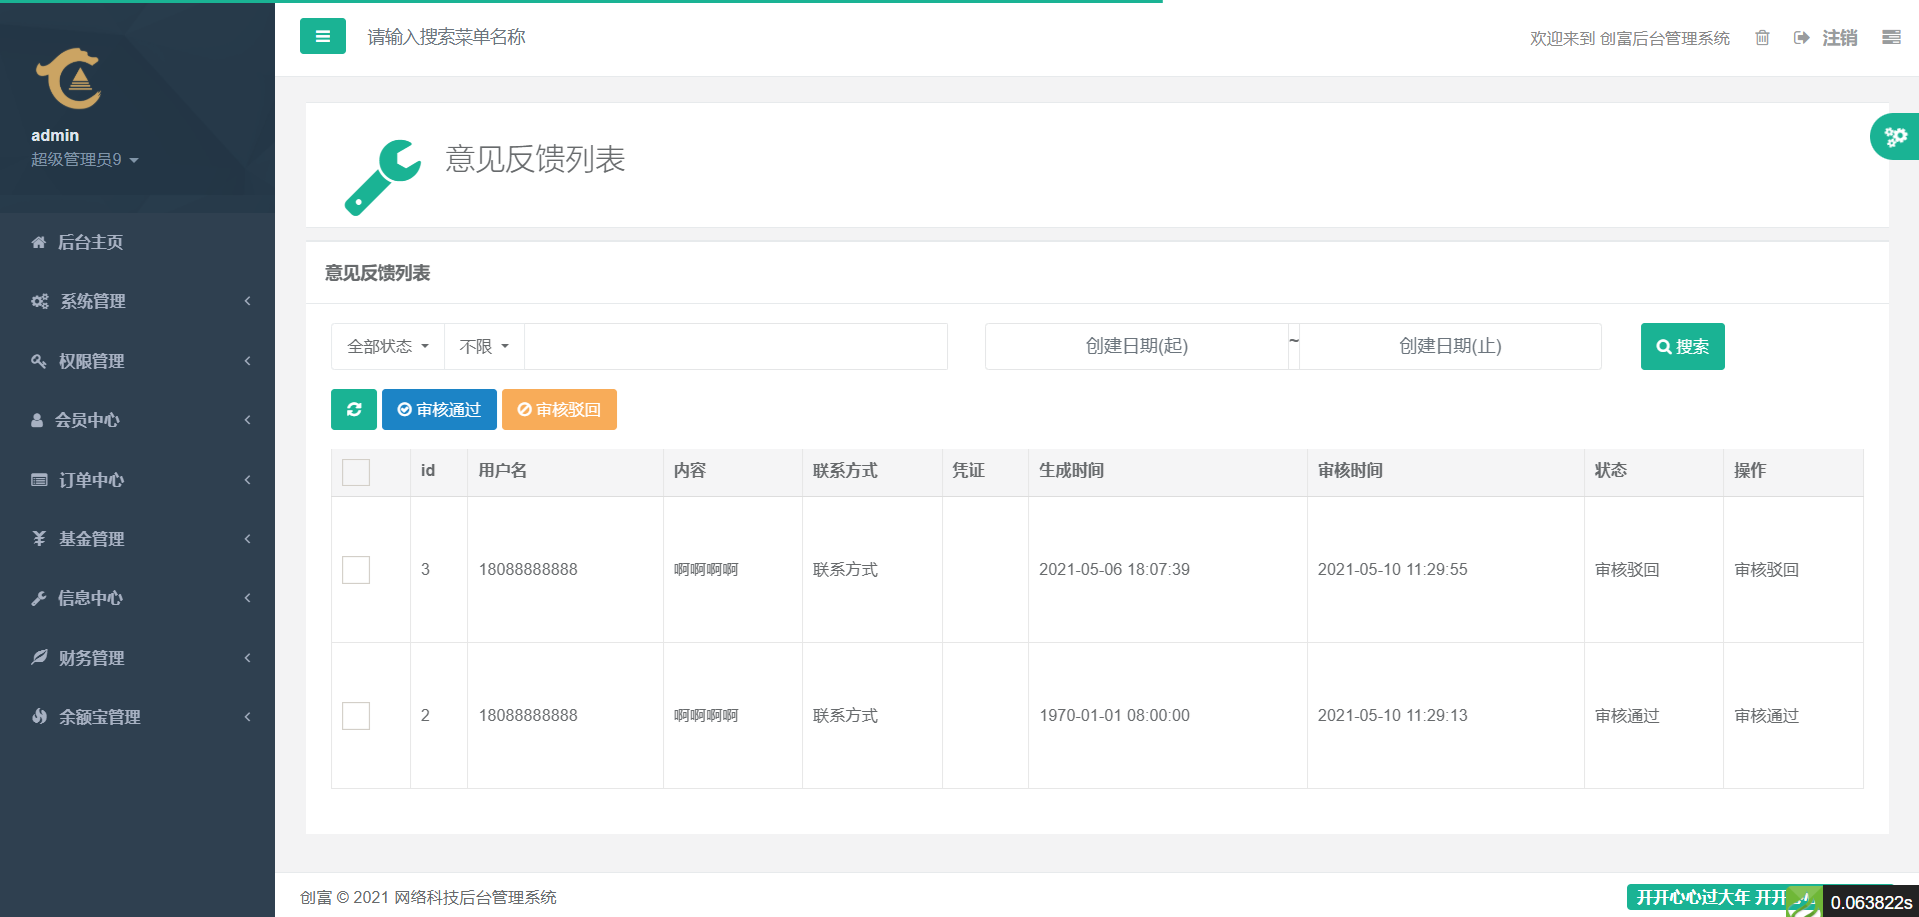Expand the 超级管理员9 user dropdown
The width and height of the screenshot is (1919, 917).
tap(84, 160)
